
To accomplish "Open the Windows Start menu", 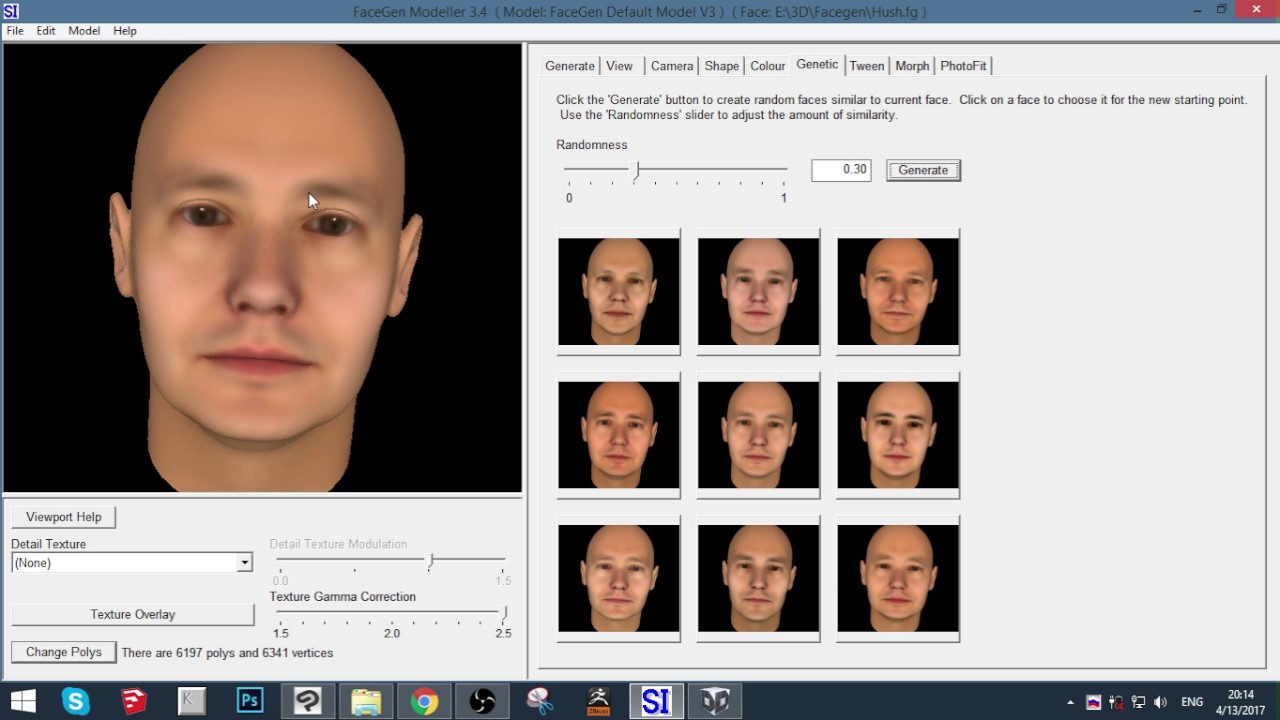I will (22, 701).
